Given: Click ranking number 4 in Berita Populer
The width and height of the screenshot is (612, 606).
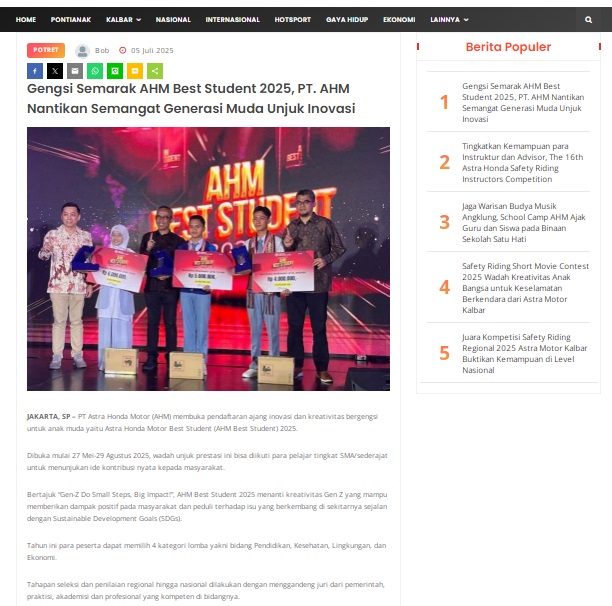Looking at the screenshot, I should pyautogui.click(x=444, y=288).
